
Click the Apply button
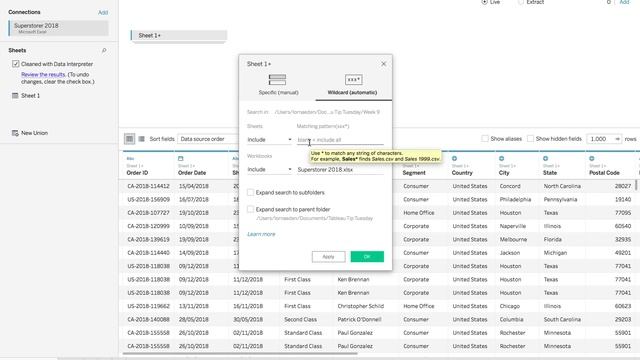328,257
